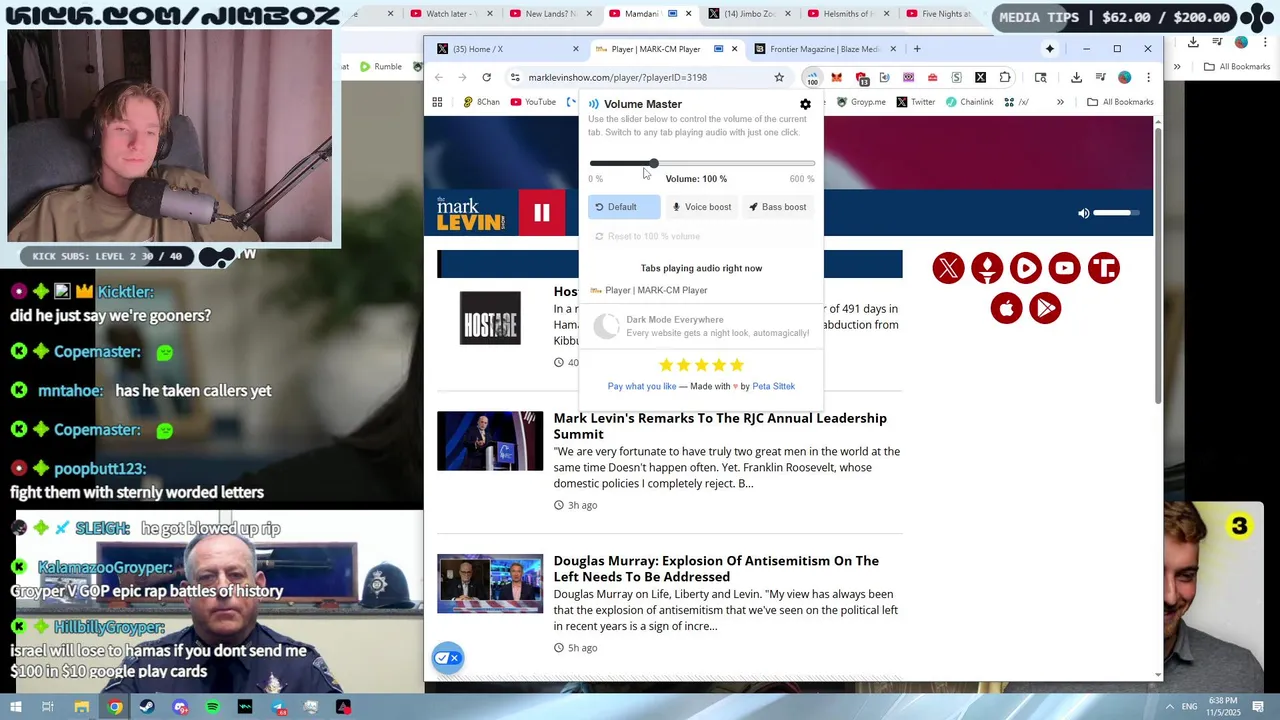The width and height of the screenshot is (1280, 720).
Task: Open the Chrome three-dot menu
Action: click(x=1148, y=77)
